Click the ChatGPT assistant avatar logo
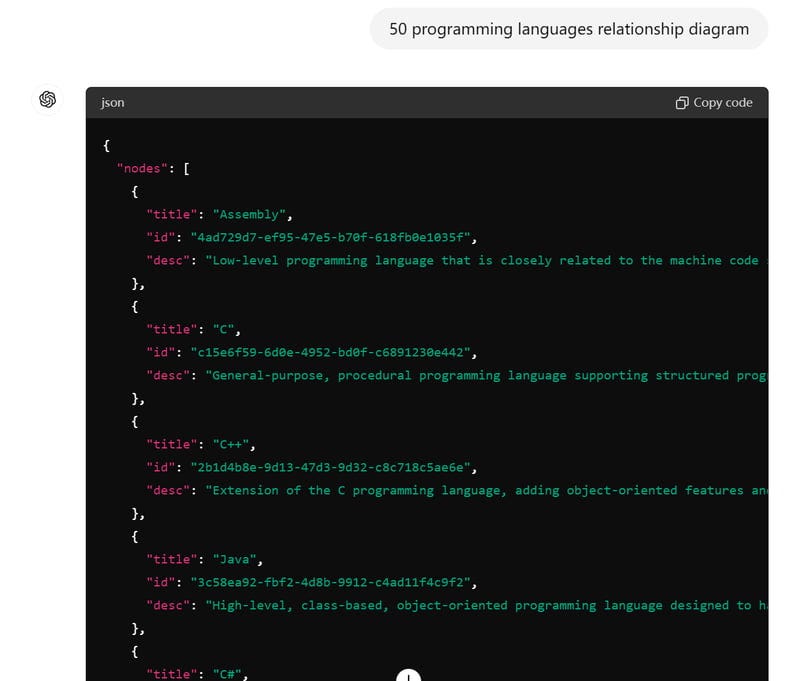This screenshot has width=800, height=681. (47, 100)
